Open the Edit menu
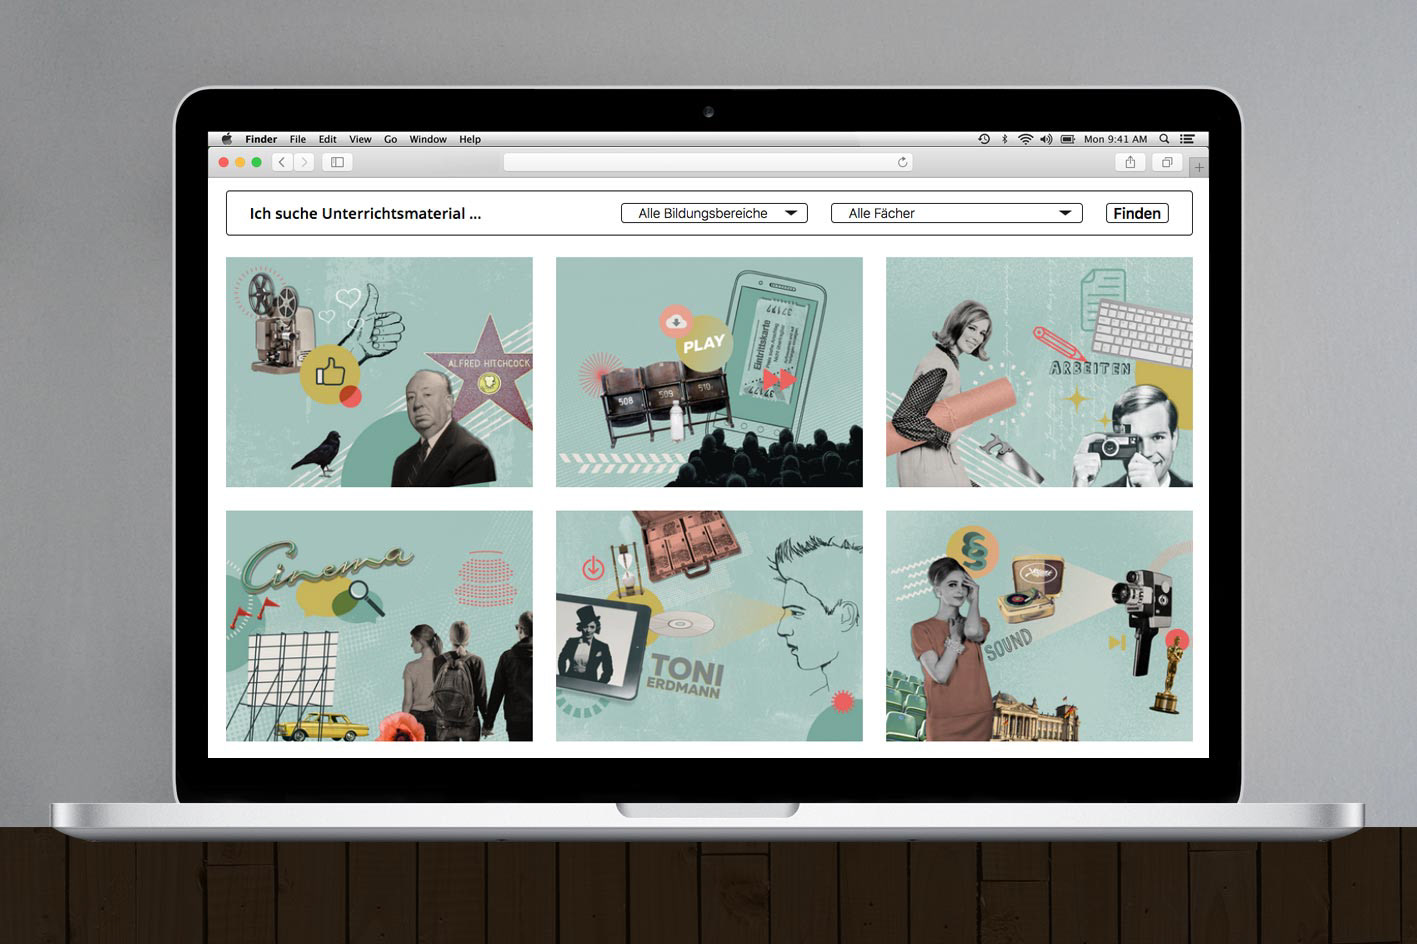Viewport: 1417px width, 944px height. (328, 139)
